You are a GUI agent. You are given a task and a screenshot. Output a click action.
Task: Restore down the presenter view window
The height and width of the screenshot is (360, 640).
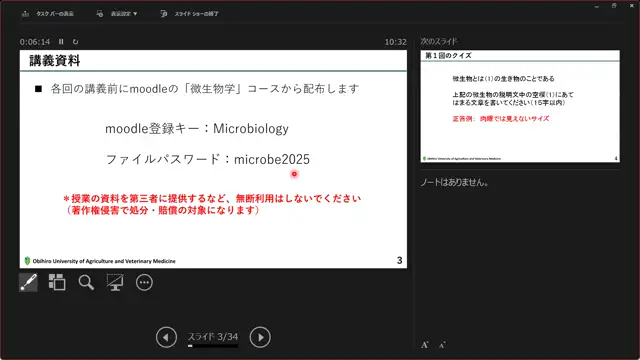point(614,6)
